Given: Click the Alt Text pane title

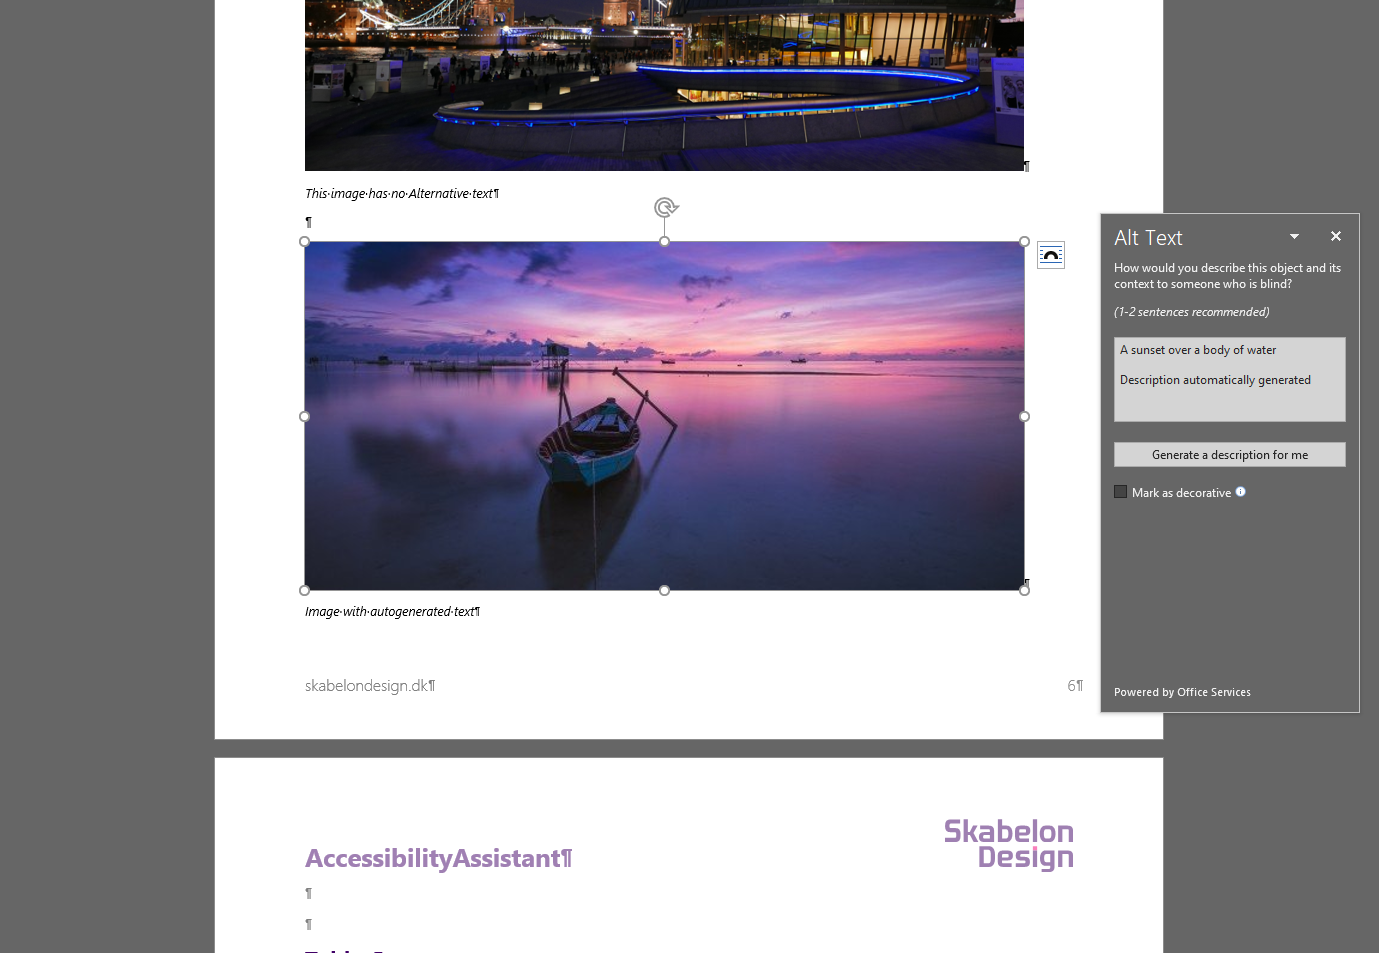Looking at the screenshot, I should click(1148, 238).
